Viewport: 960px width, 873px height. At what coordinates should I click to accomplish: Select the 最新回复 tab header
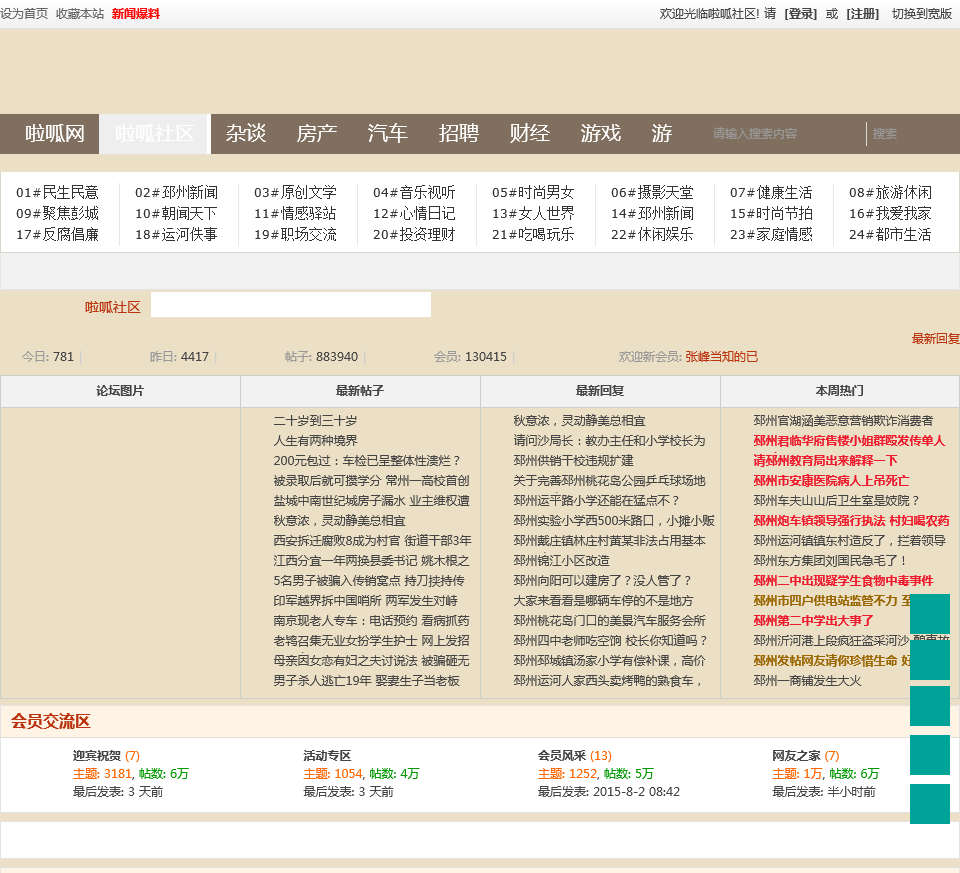pos(600,391)
